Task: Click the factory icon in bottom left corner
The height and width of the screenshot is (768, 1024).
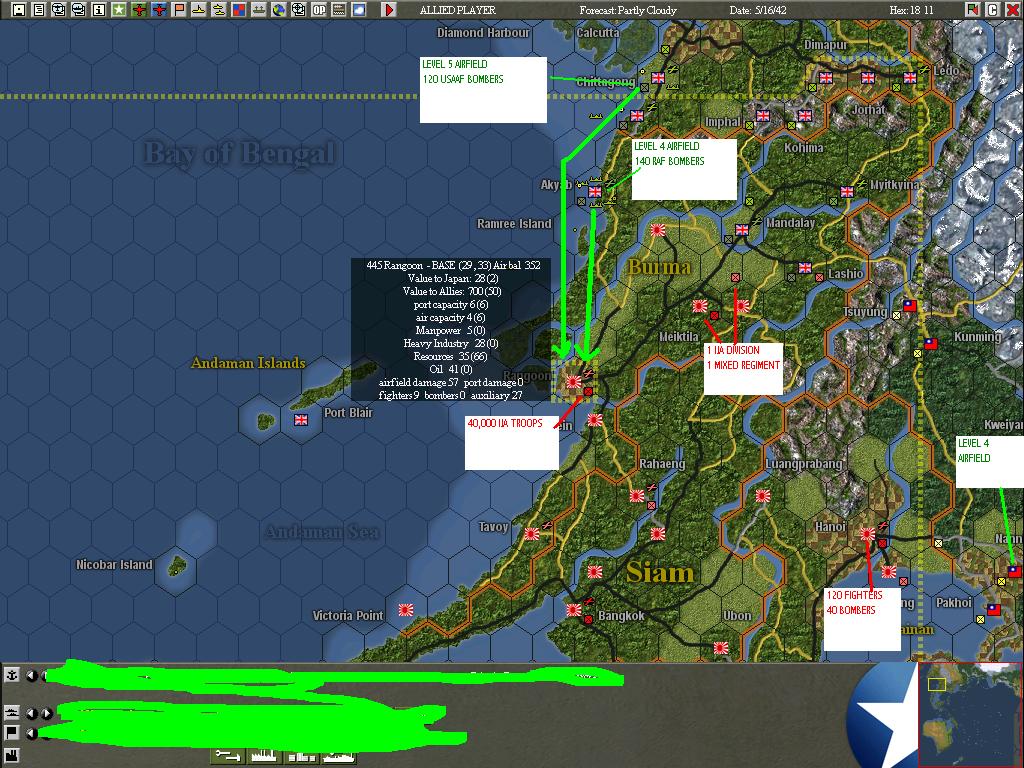Action: (12, 757)
